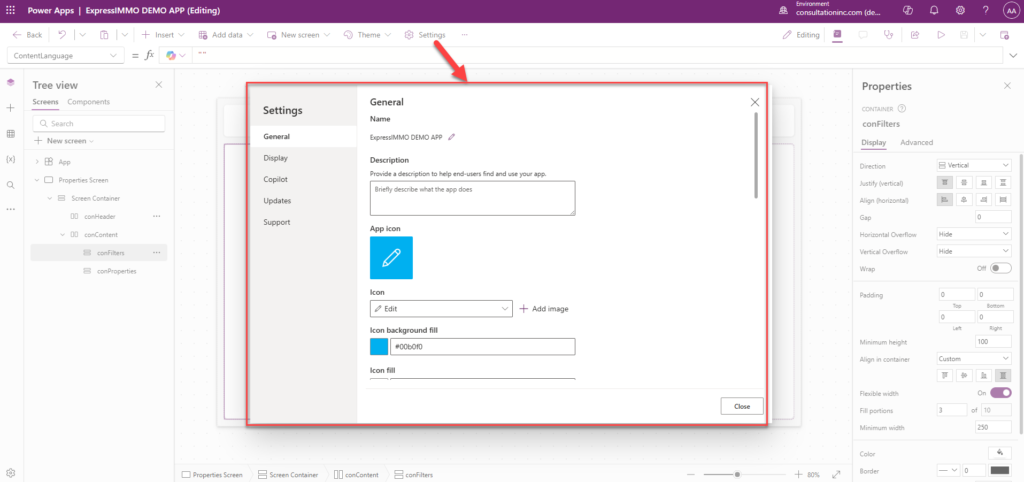Viewport: 1024px width, 482px height.
Task: Click the Undo icon in the toolbar
Action: coord(62,35)
